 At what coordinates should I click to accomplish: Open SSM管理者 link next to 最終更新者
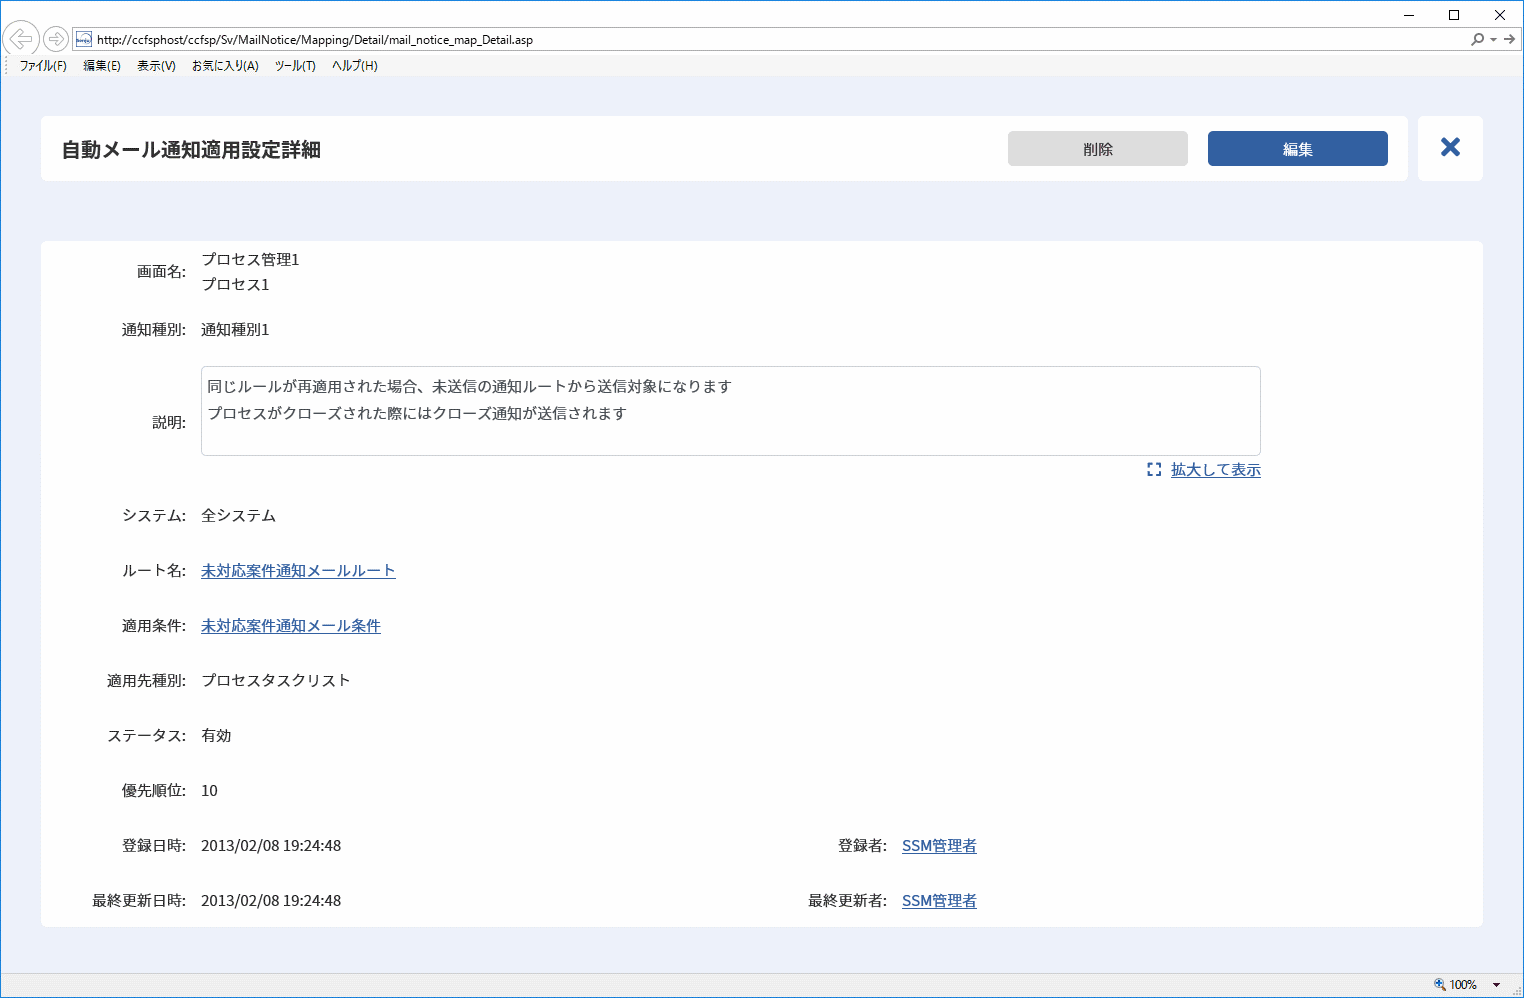pyautogui.click(x=939, y=901)
